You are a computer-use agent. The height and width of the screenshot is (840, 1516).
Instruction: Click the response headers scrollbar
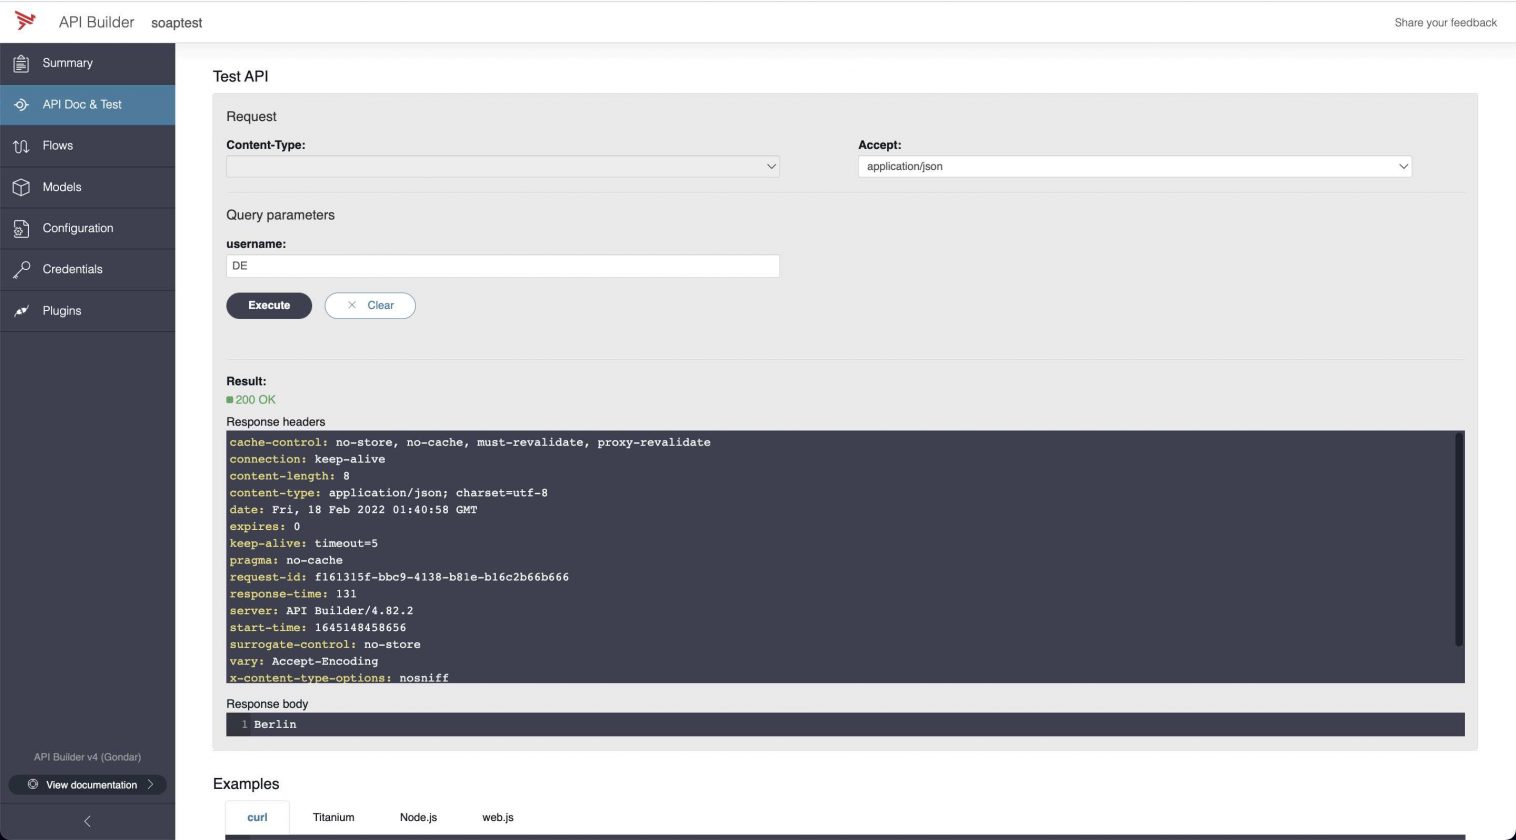(x=1458, y=540)
